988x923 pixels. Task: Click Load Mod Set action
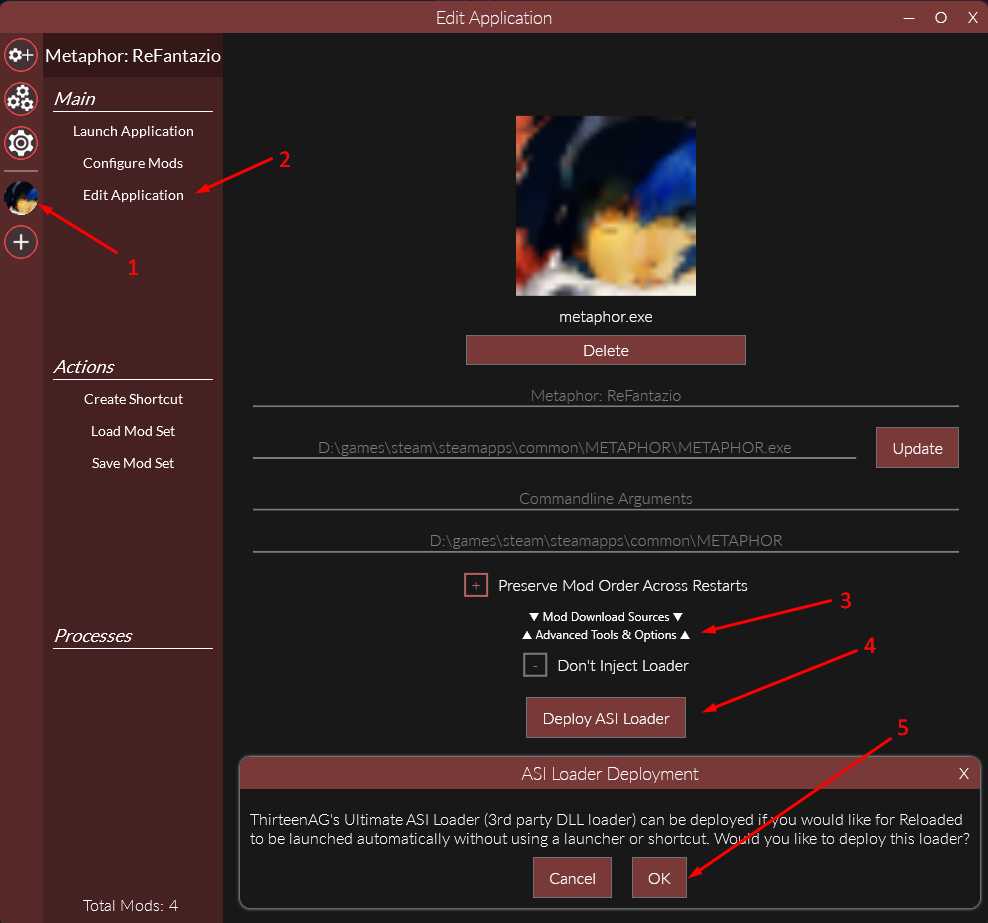(x=133, y=432)
